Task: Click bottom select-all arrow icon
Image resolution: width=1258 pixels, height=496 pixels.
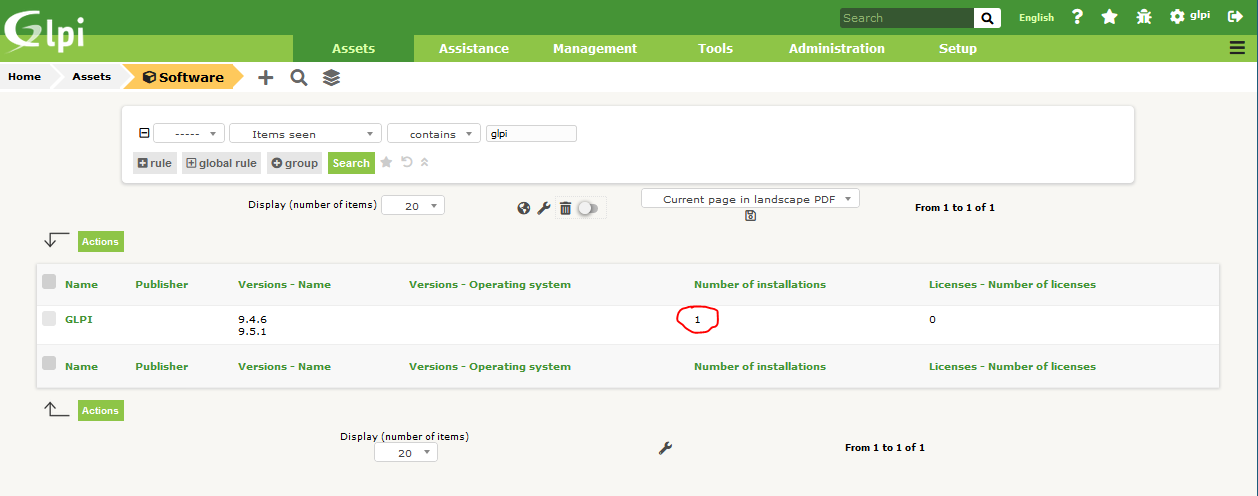Action: click(x=57, y=409)
